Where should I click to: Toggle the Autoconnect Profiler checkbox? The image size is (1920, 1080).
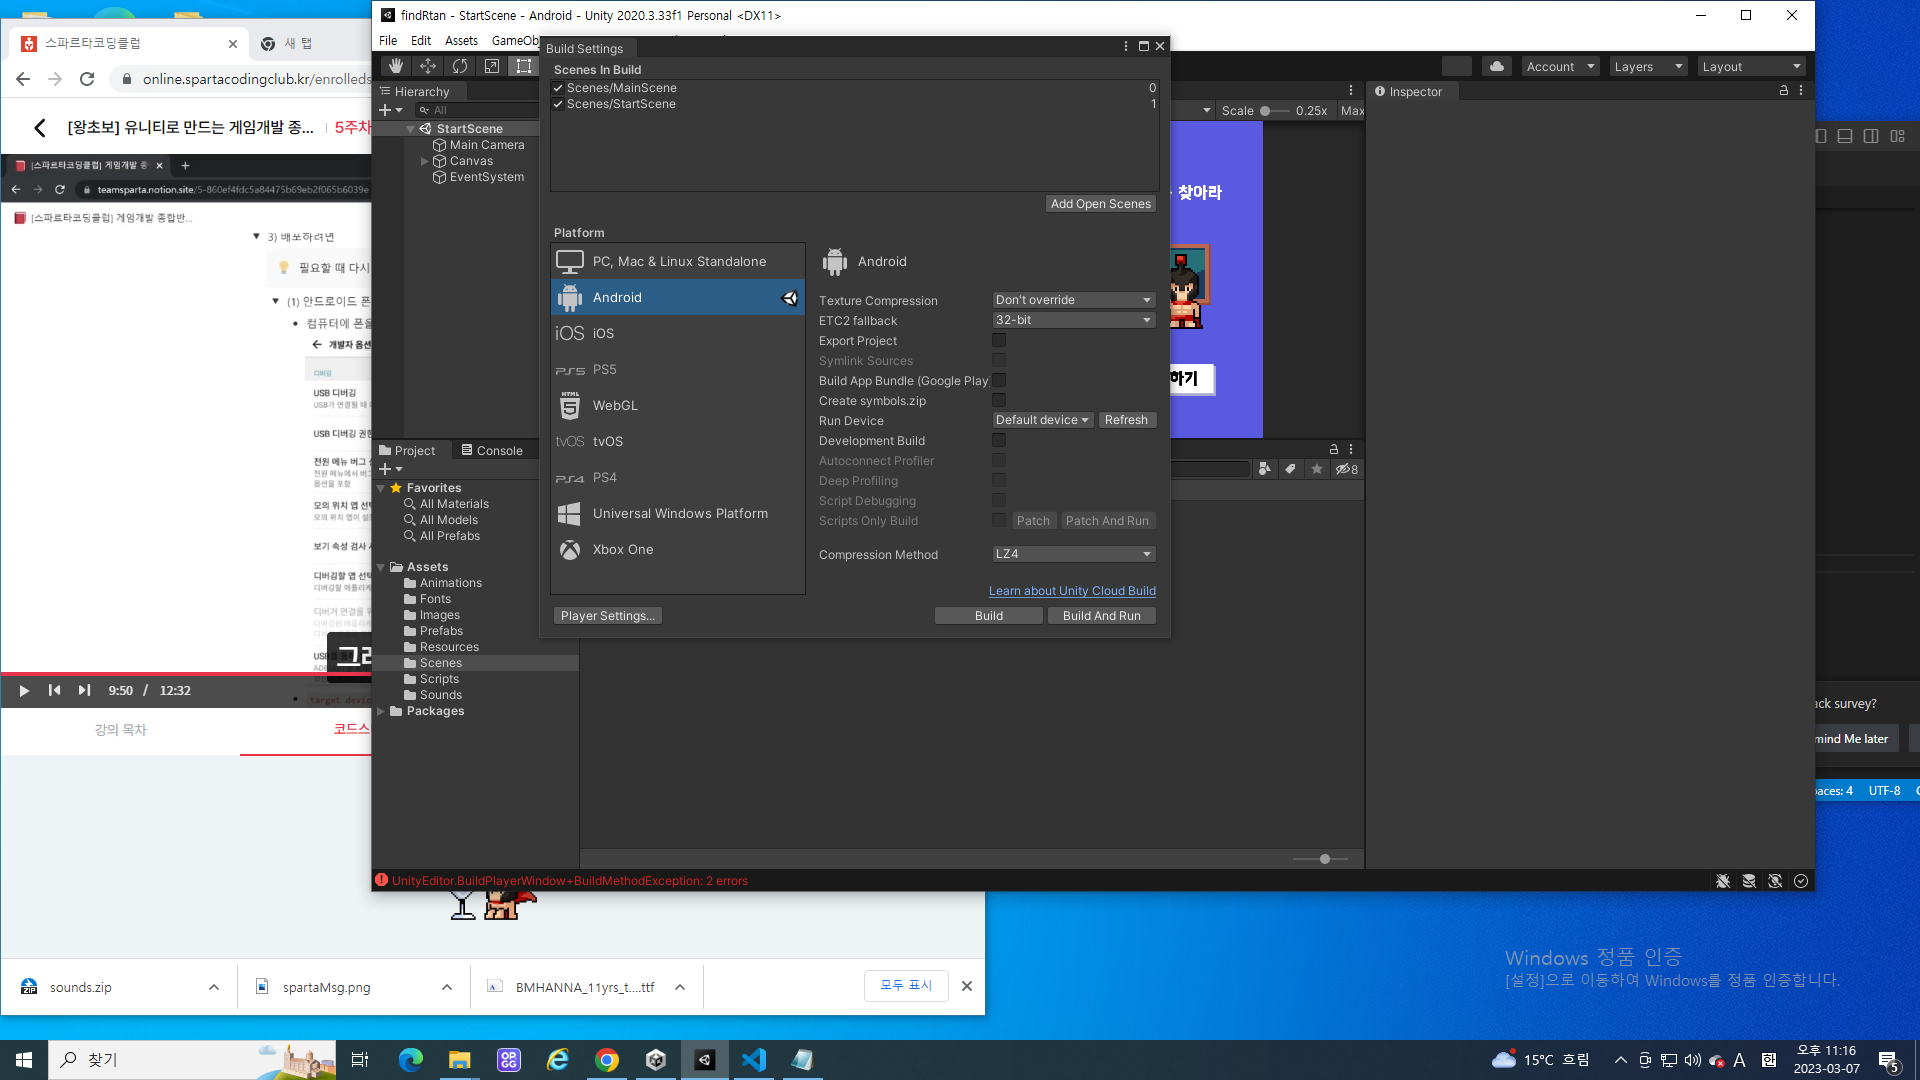999,460
